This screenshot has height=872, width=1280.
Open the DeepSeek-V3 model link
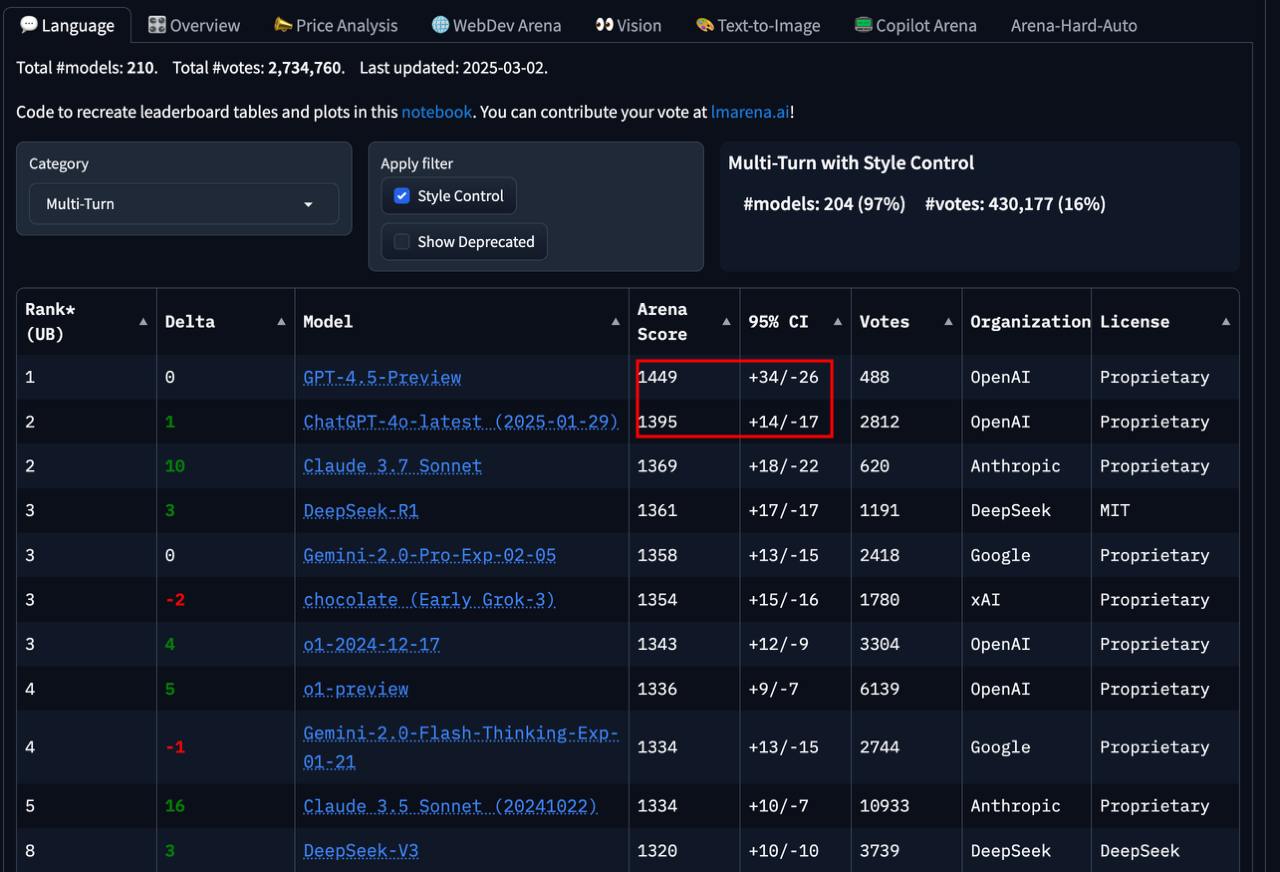pos(361,851)
